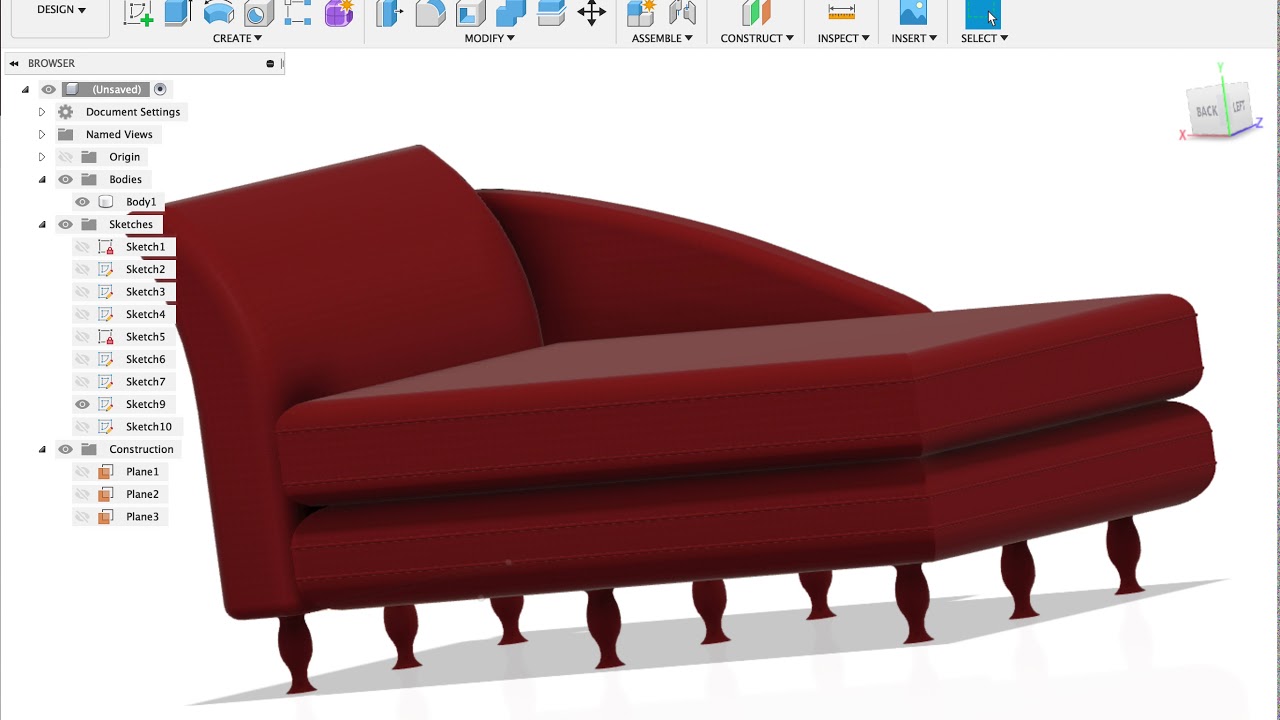Image resolution: width=1280 pixels, height=720 pixels.
Task: Select the Revolve tool icon
Action: pyautogui.click(x=219, y=13)
